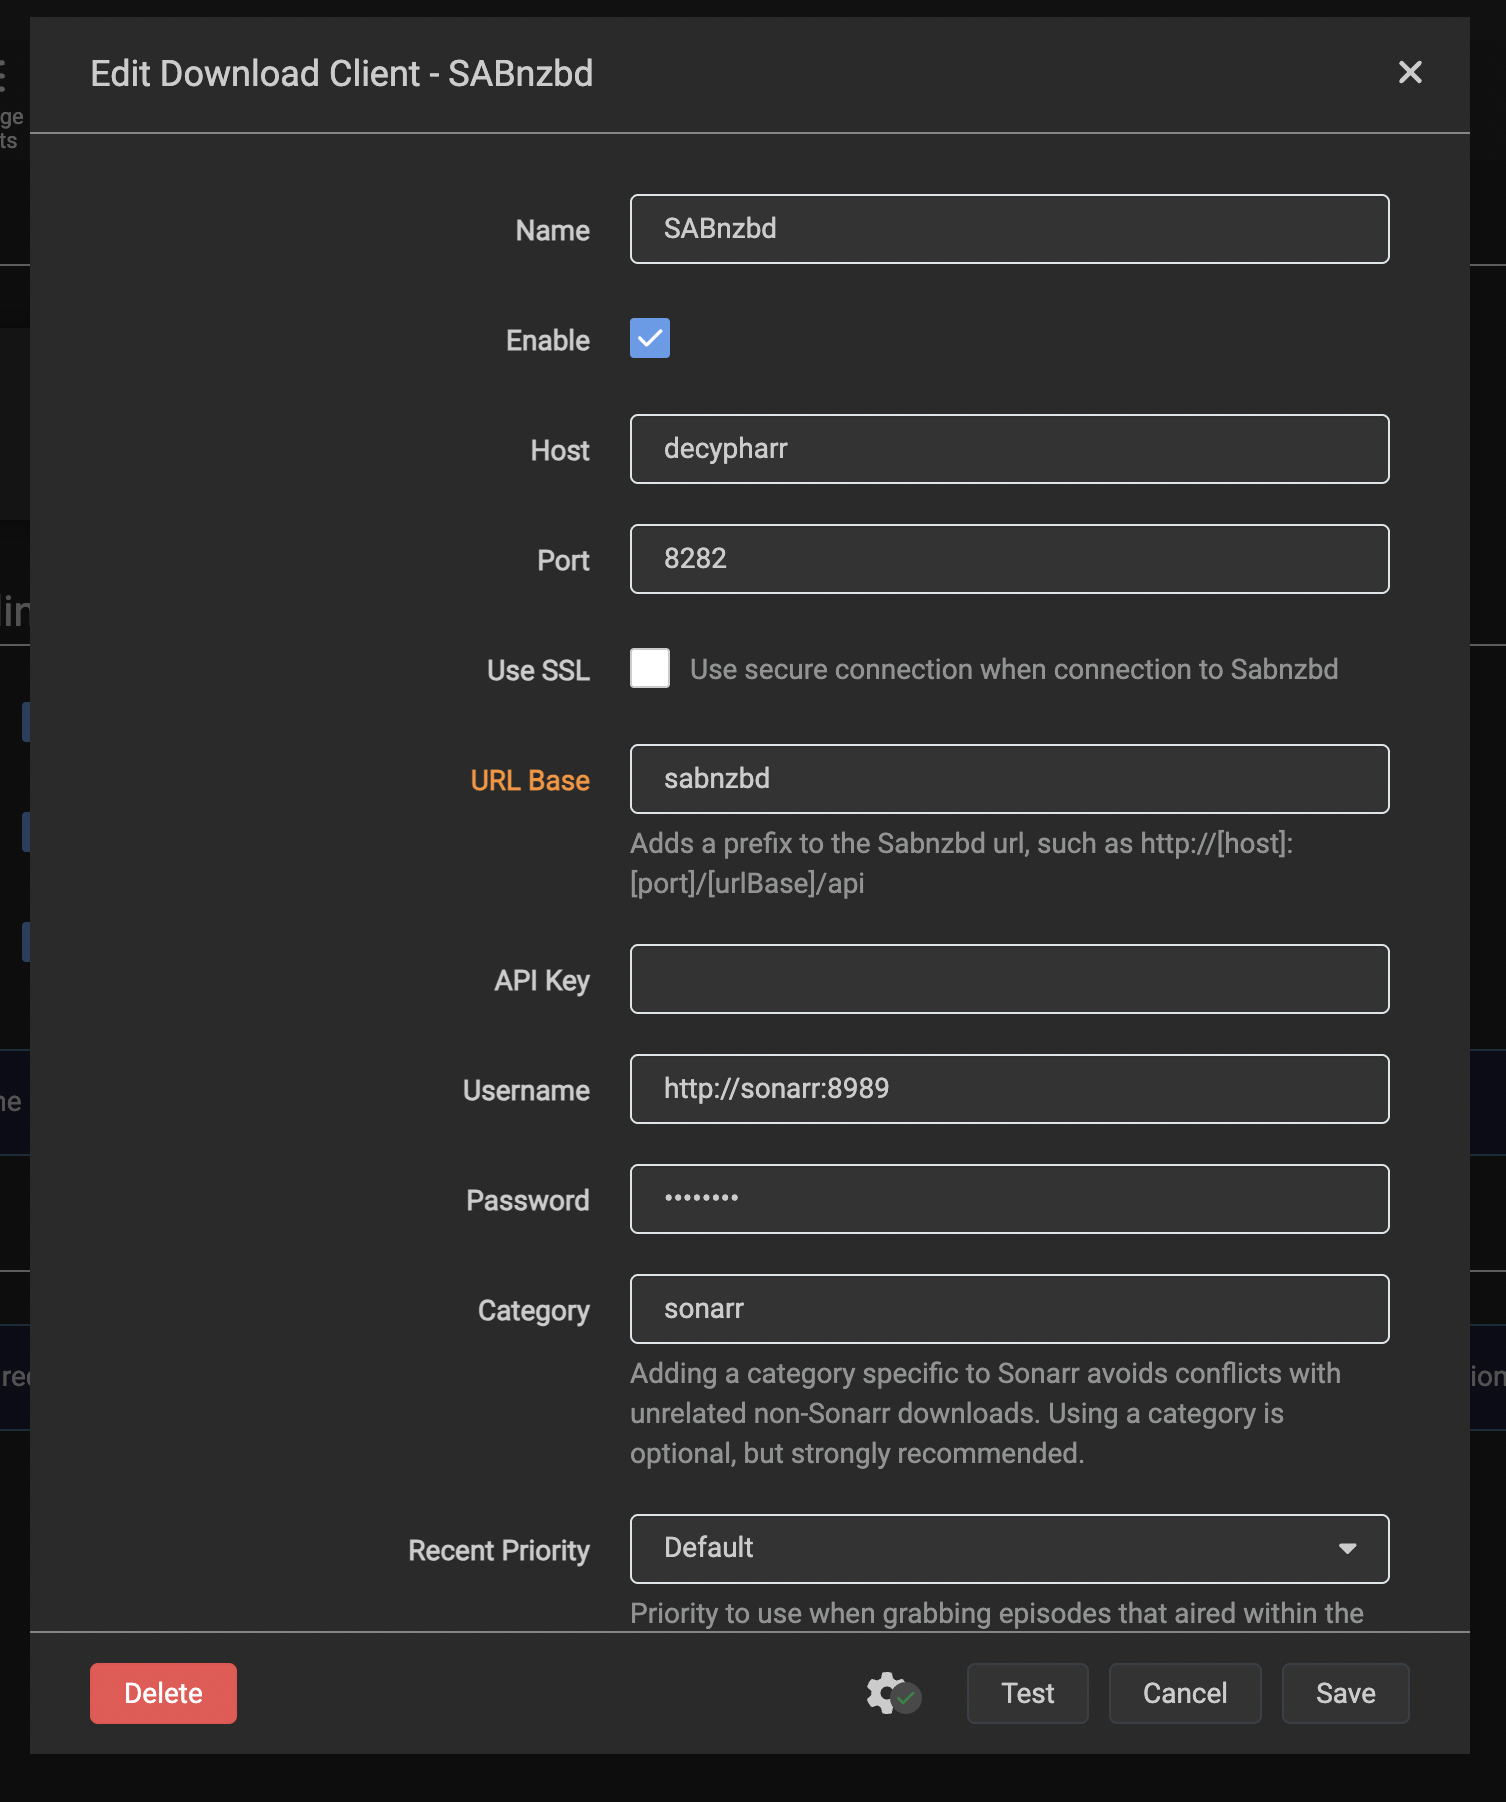Click into the empty API Key field

point(1009,979)
